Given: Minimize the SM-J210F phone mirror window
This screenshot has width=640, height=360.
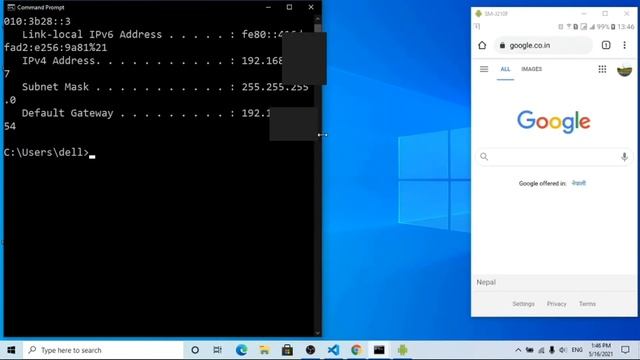Looking at the screenshot, I should tap(584, 13).
